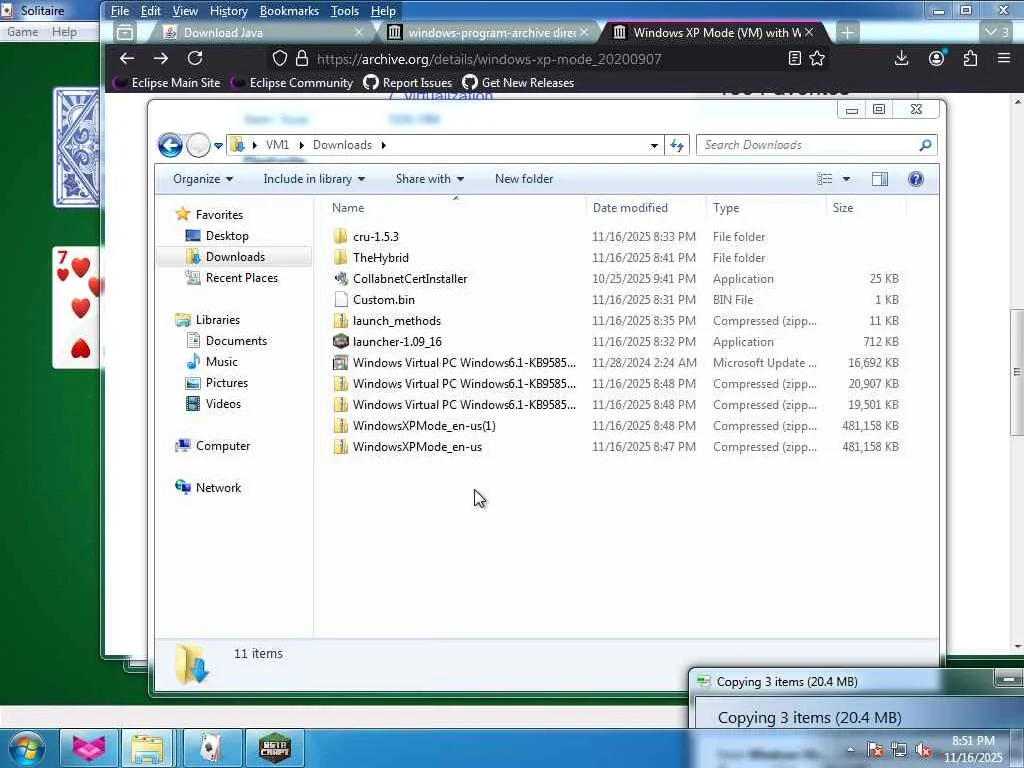Image resolution: width=1024 pixels, height=768 pixels.
Task: Toggle the preview pane
Action: point(880,179)
